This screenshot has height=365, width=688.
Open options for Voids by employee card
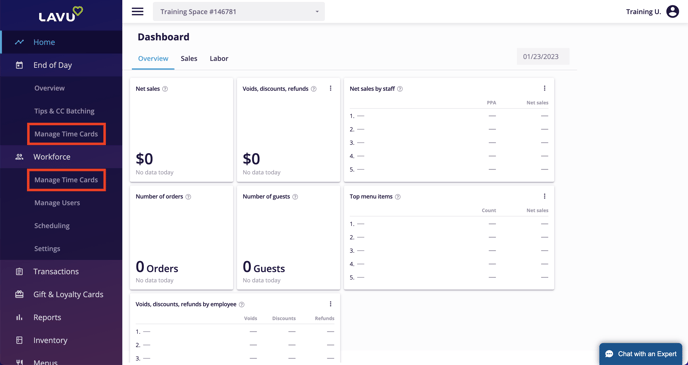(330, 304)
